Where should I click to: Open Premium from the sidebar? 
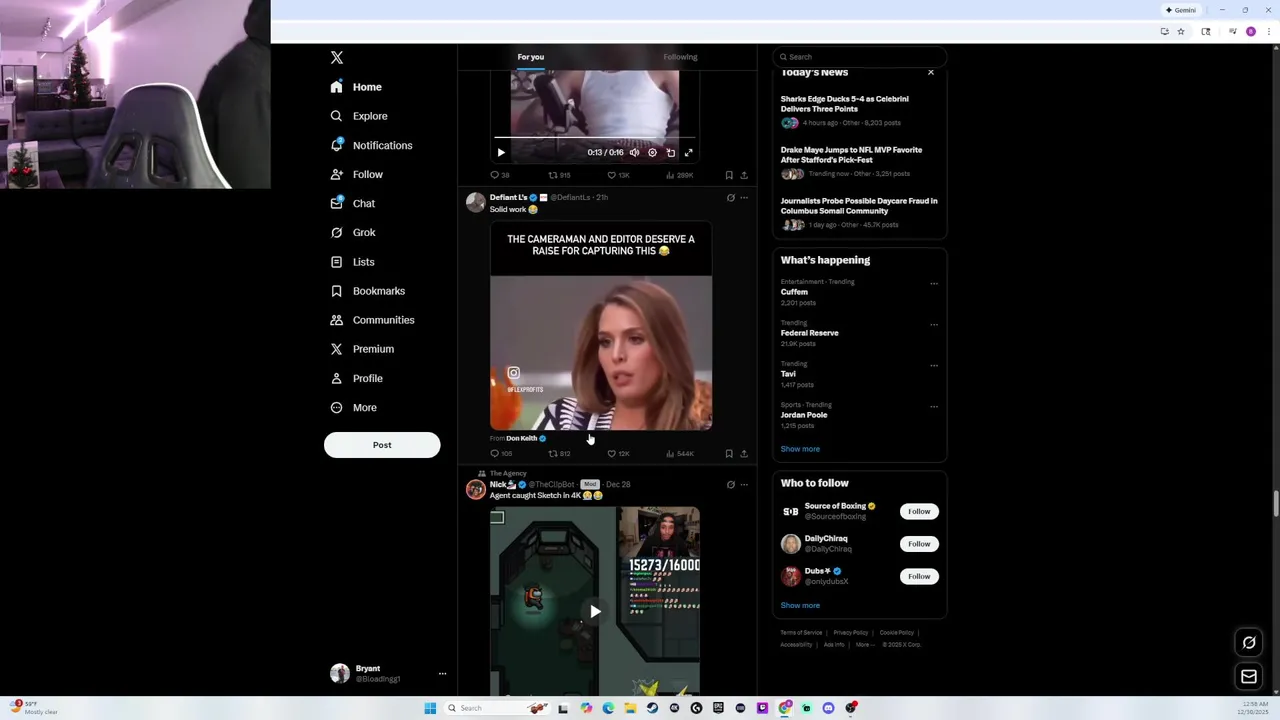click(x=362, y=349)
